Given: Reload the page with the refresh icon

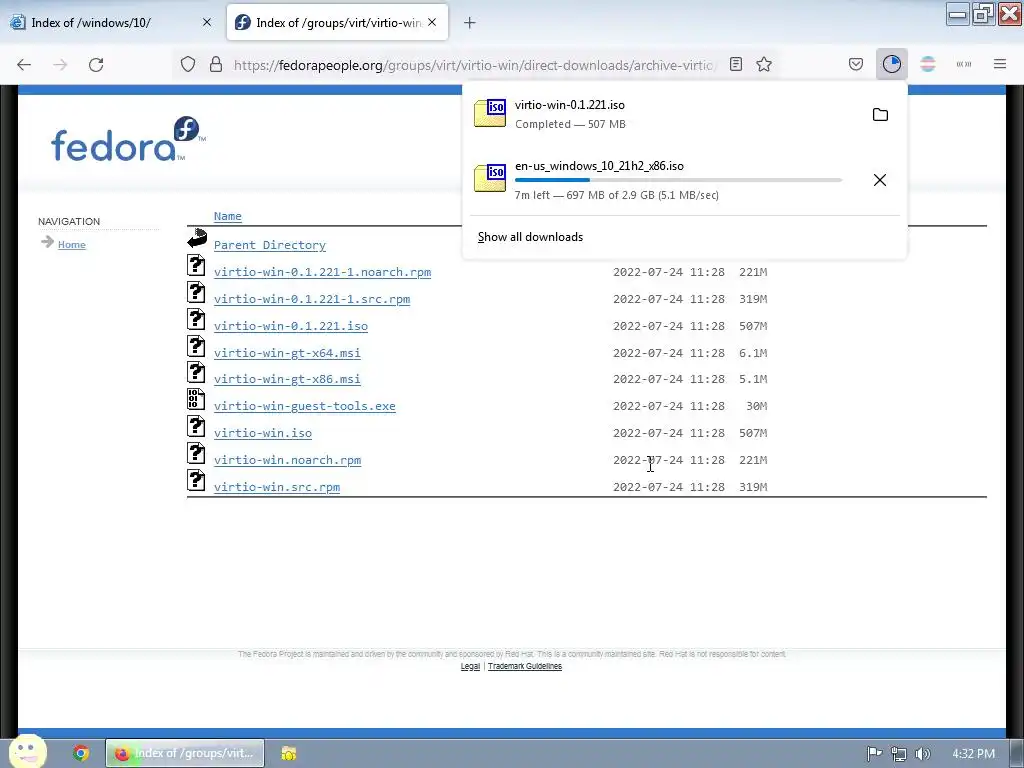Looking at the screenshot, I should click(x=96, y=65).
